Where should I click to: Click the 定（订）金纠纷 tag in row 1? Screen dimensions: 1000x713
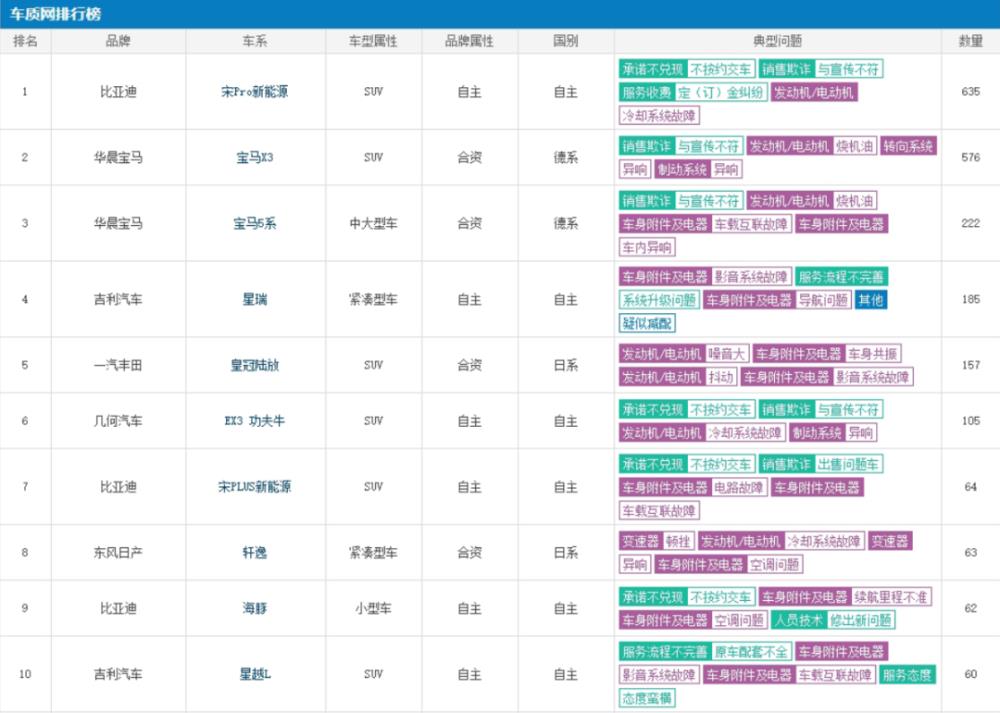(x=721, y=92)
